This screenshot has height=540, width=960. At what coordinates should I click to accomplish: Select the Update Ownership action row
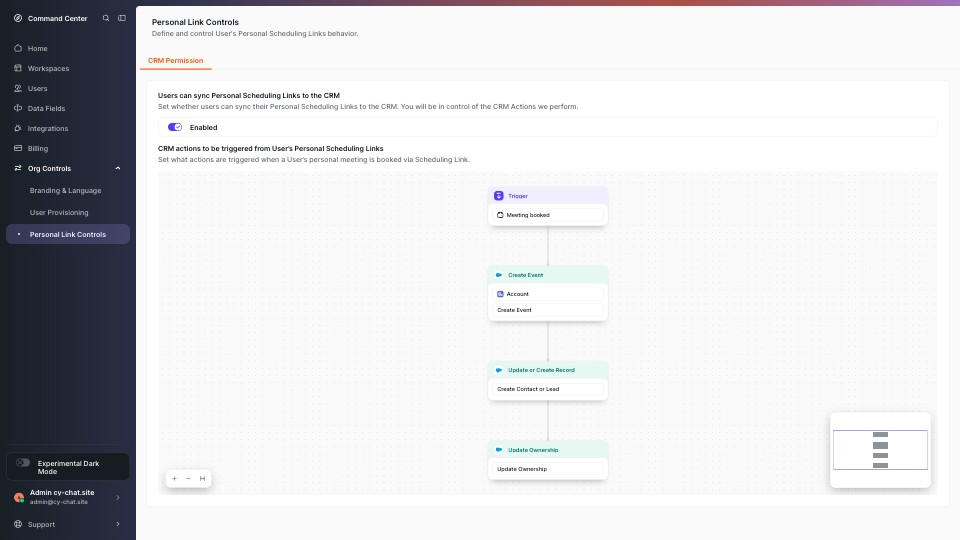click(548, 469)
